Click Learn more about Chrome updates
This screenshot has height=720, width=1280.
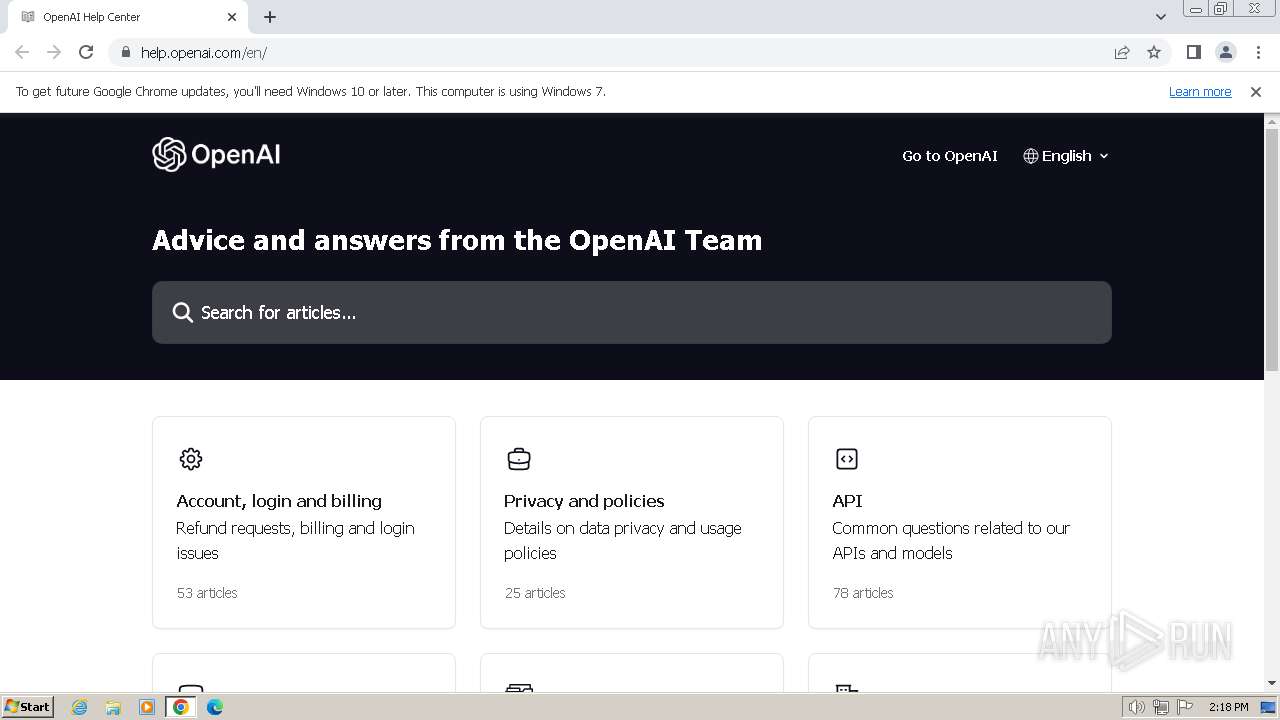(x=1200, y=91)
